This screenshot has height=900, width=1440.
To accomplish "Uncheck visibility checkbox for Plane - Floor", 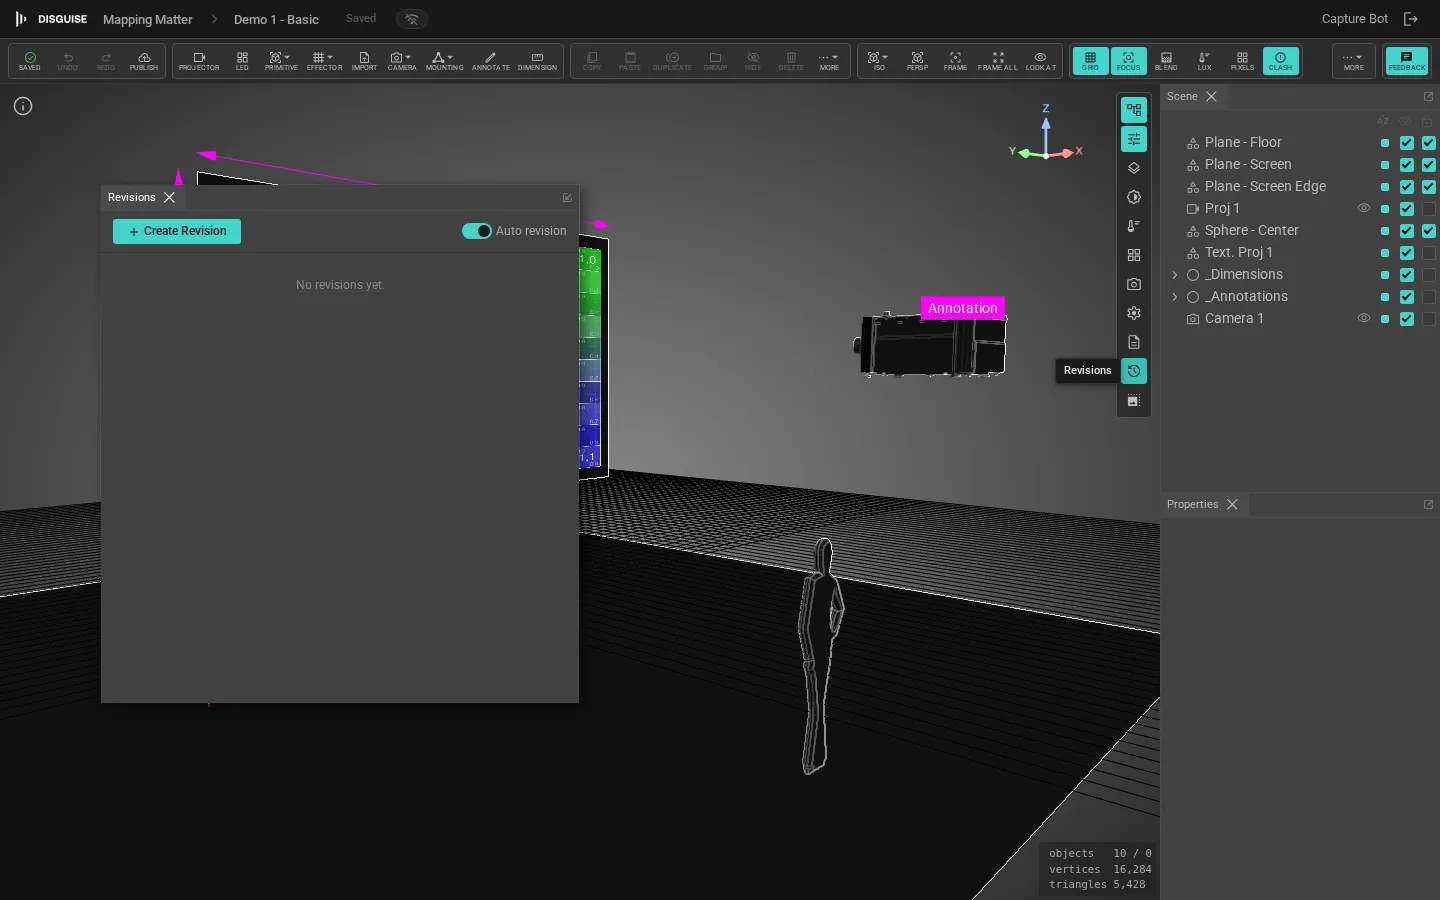I will tap(1407, 143).
